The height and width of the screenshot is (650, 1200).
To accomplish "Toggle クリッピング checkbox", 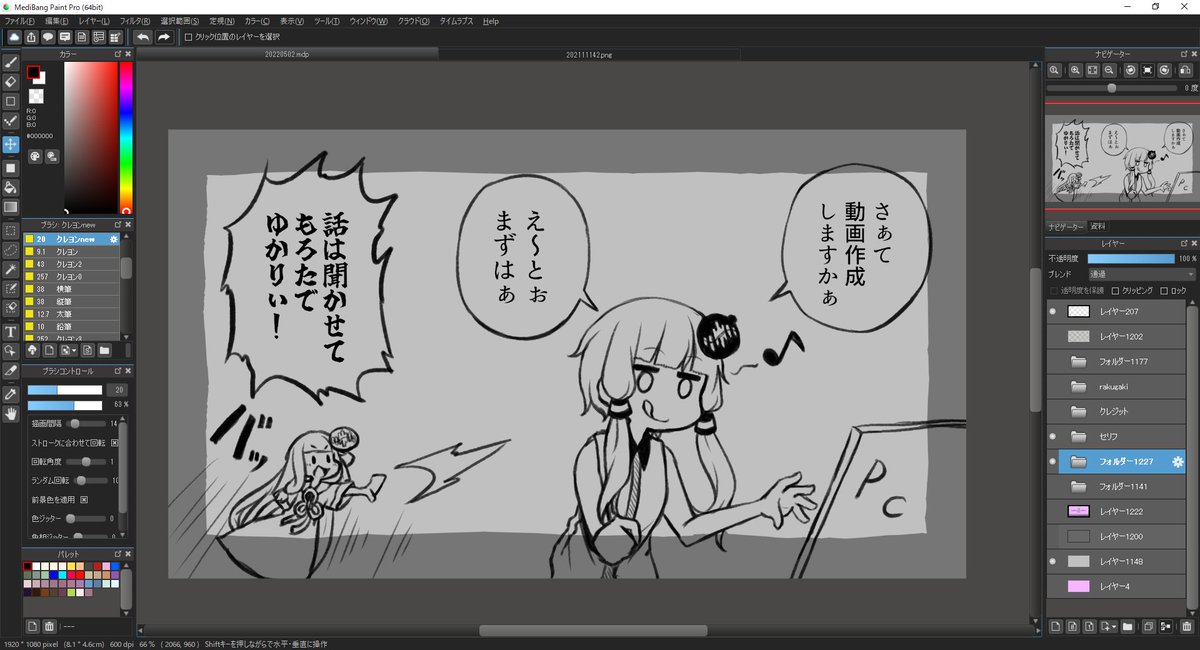I will (1115, 290).
